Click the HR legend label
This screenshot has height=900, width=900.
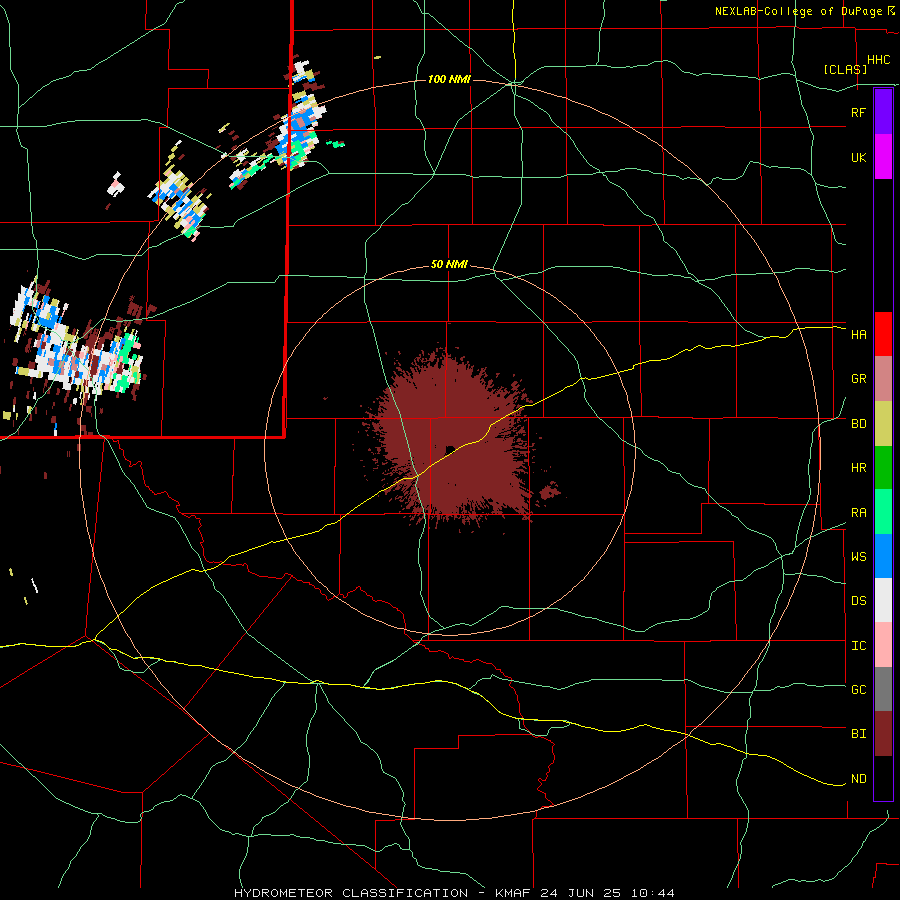tap(858, 468)
